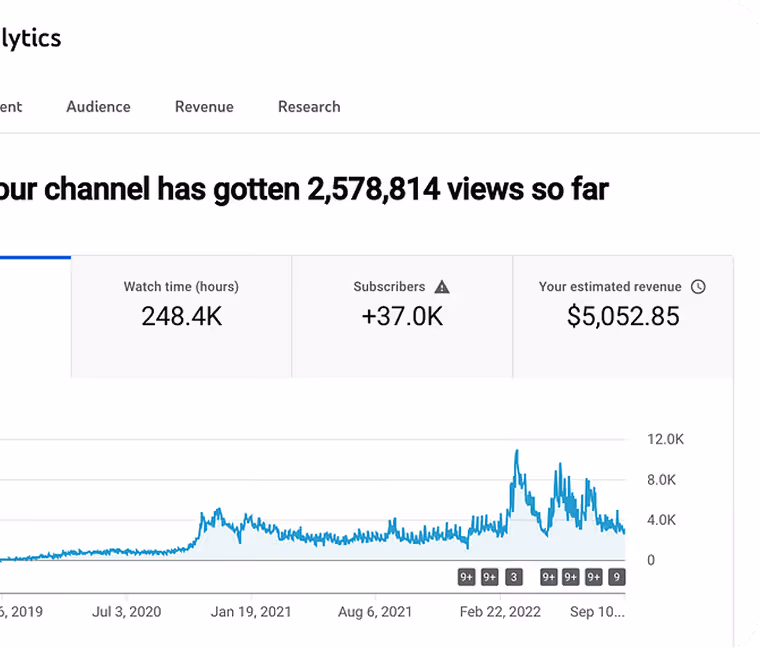Switch to the Audience tab
This screenshot has height=648, width=760.
tap(98, 107)
